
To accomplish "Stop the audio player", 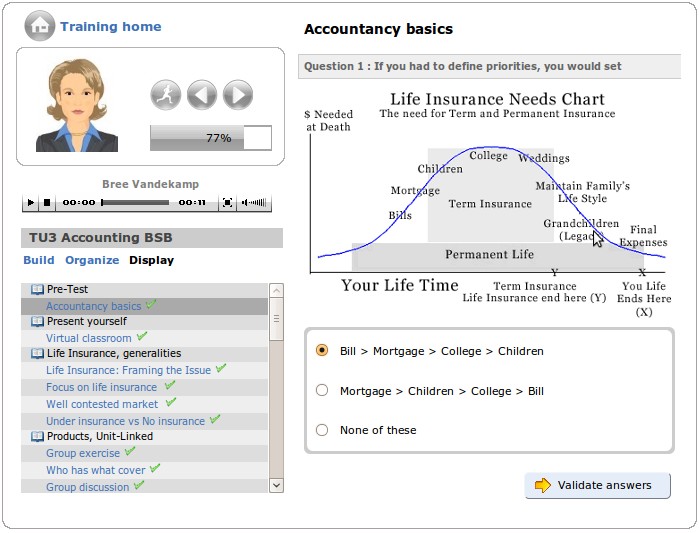I will (48, 203).
